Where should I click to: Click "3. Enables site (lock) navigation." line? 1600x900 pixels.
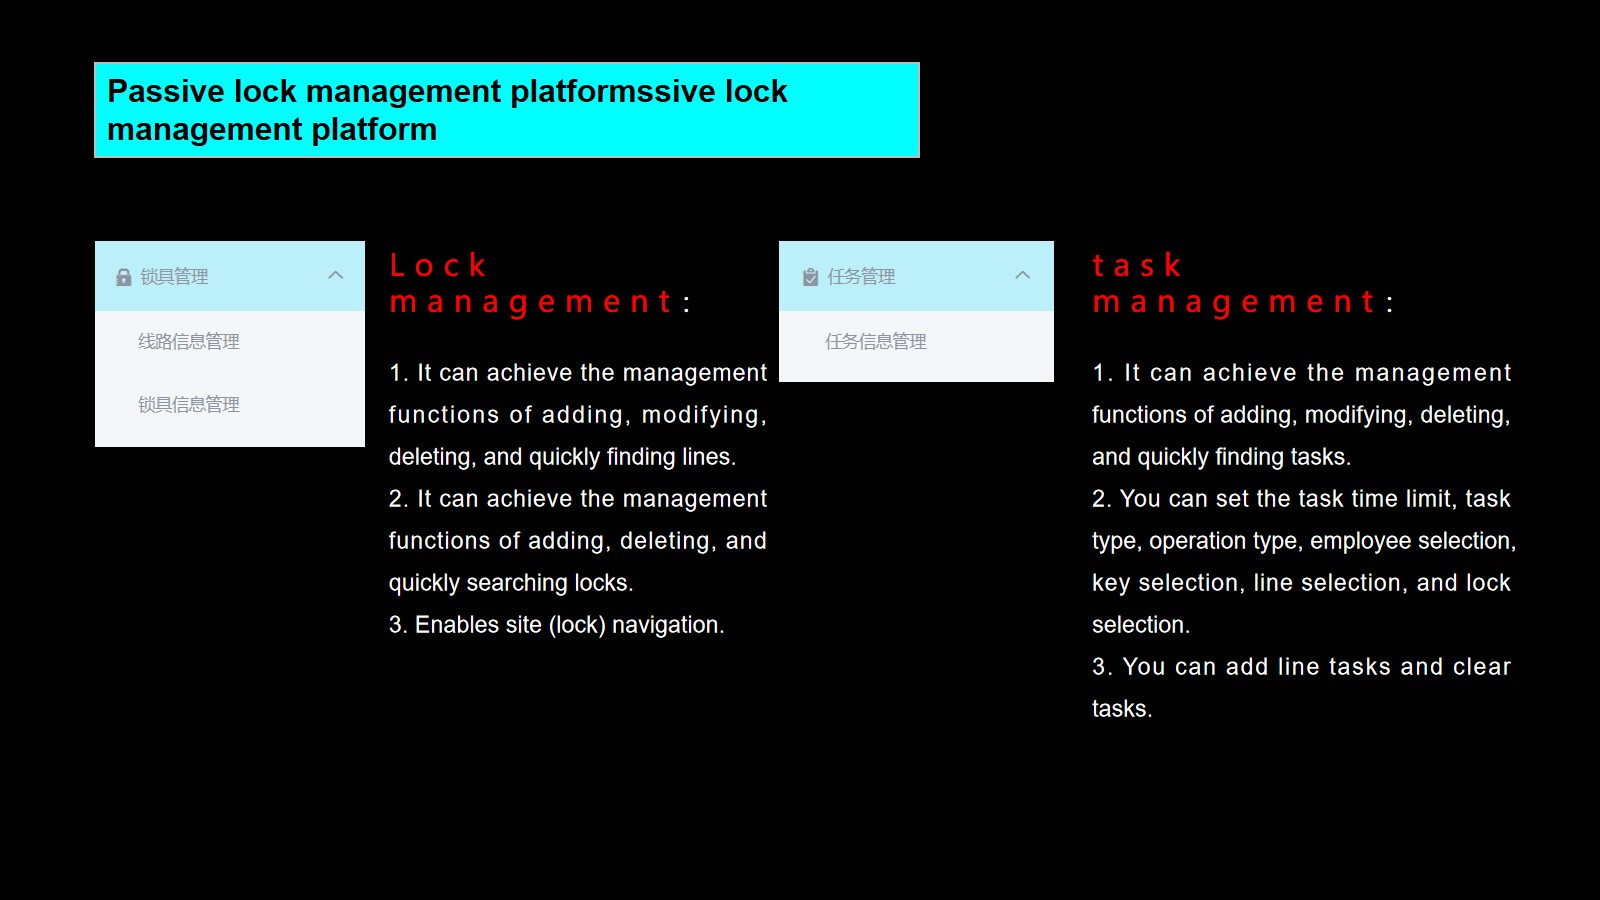coord(556,625)
